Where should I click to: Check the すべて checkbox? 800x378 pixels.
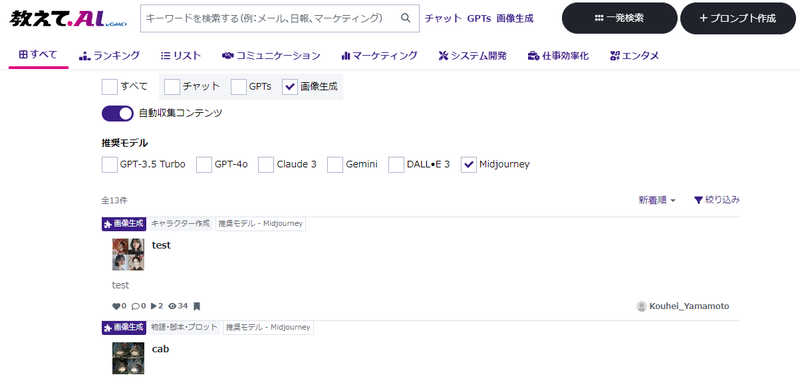[x=110, y=87]
